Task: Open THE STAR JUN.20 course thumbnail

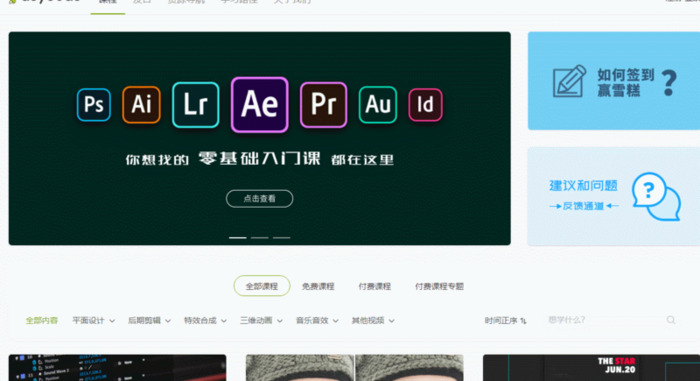Action: tap(592, 368)
